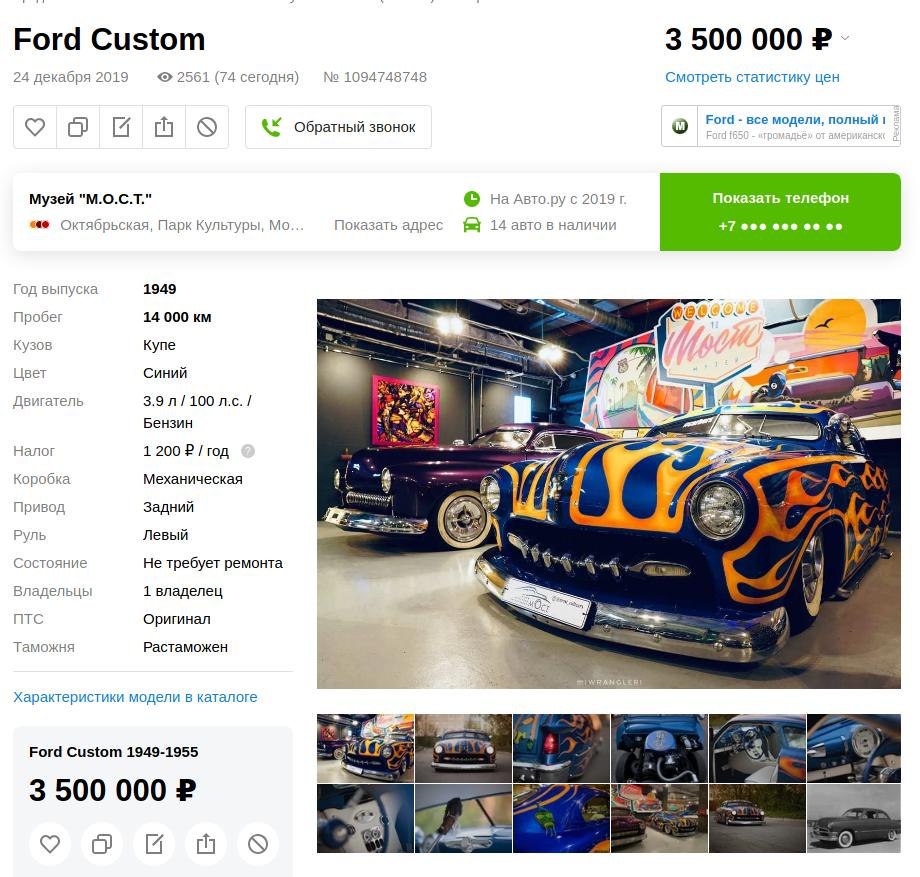This screenshot has width=920, height=877.
Task: Open the top note (pencil) icon
Action: tap(121, 127)
